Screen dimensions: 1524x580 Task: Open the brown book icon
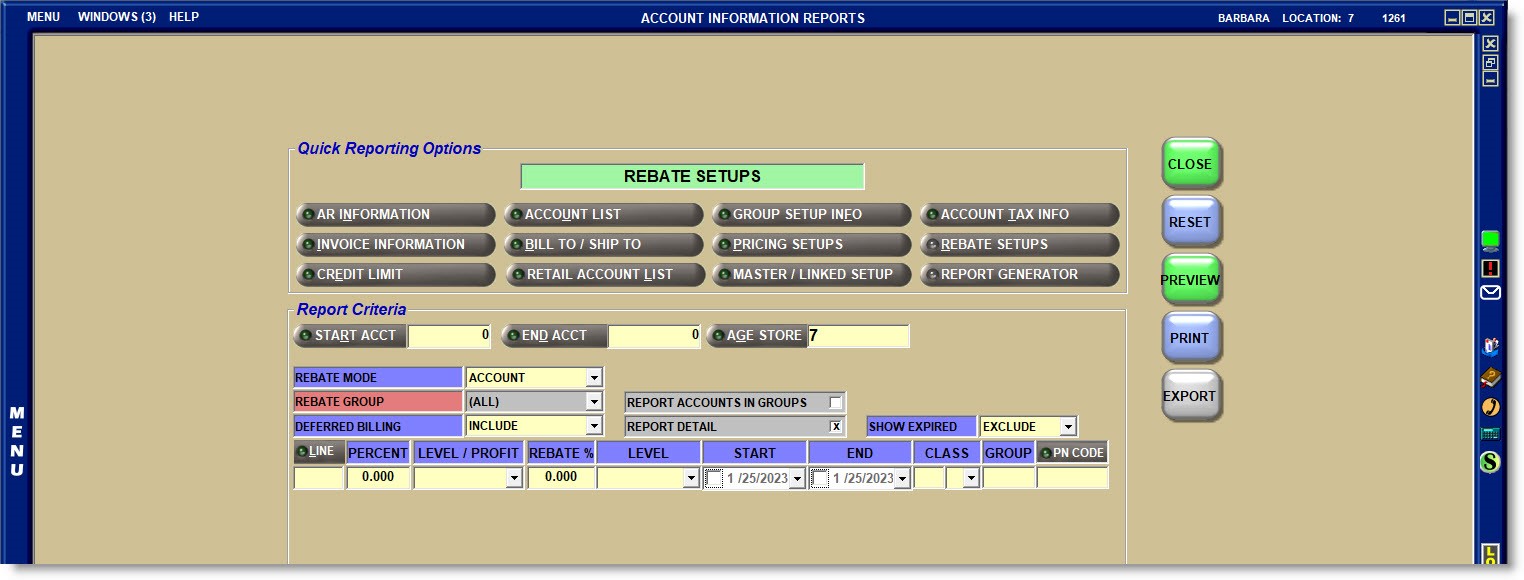pyautogui.click(x=1490, y=377)
